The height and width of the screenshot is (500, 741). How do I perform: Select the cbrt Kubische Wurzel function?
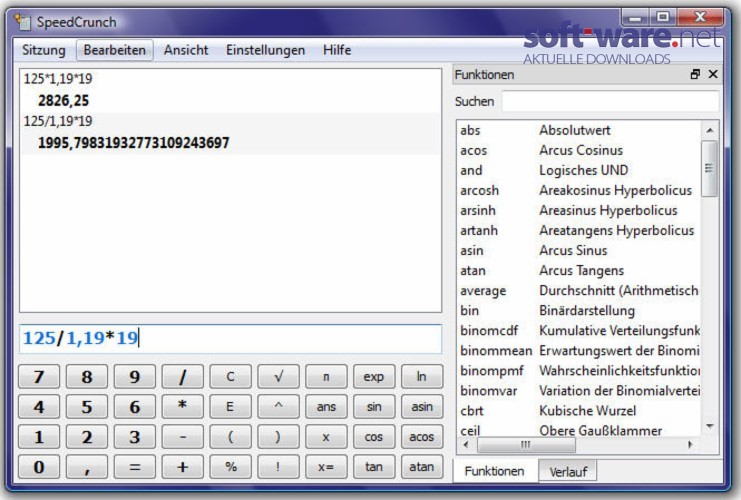[x=579, y=411]
